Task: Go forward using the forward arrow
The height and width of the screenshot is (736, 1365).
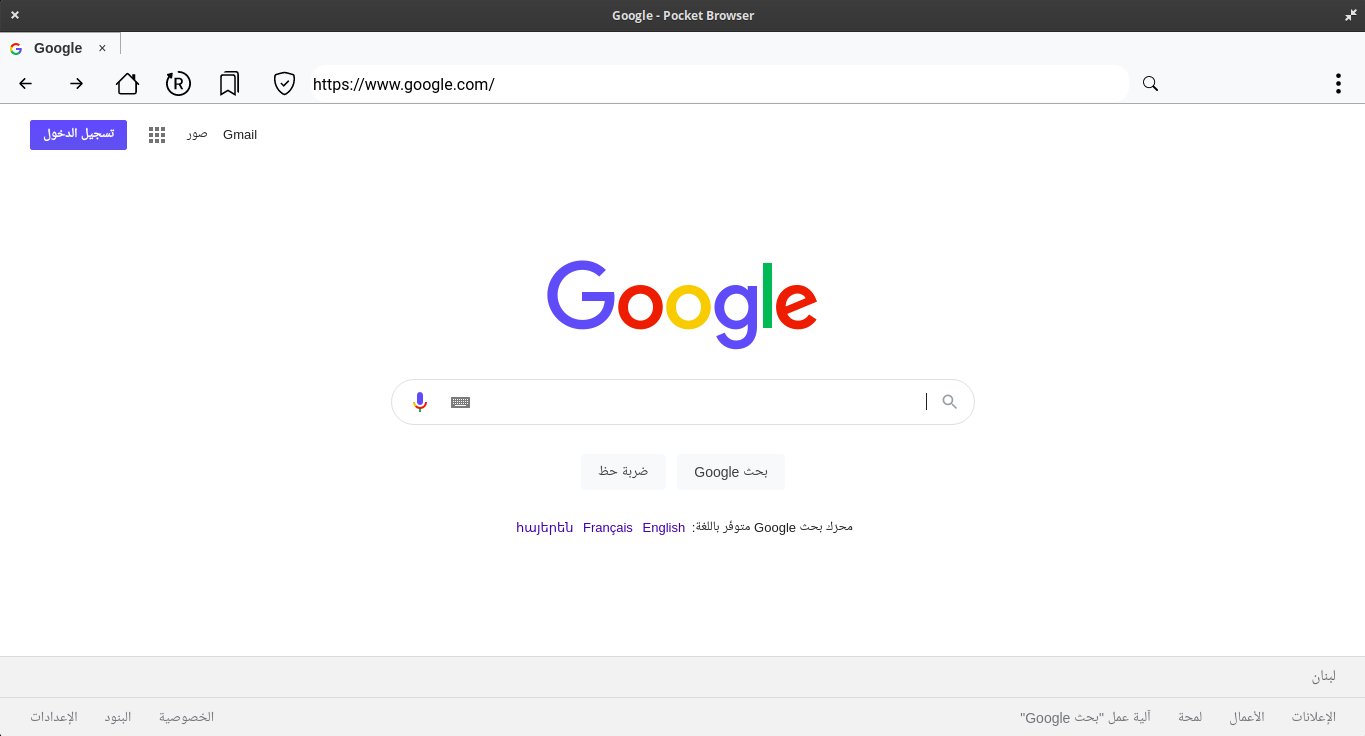Action: click(x=77, y=84)
